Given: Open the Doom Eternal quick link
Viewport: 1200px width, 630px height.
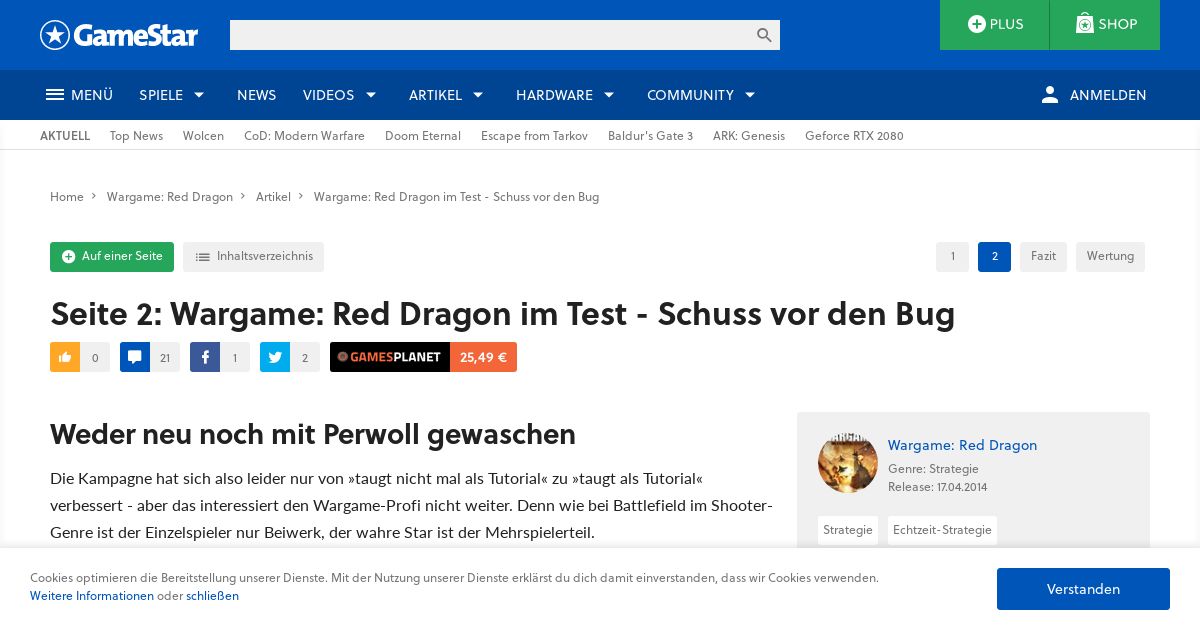Looking at the screenshot, I should pos(423,136).
